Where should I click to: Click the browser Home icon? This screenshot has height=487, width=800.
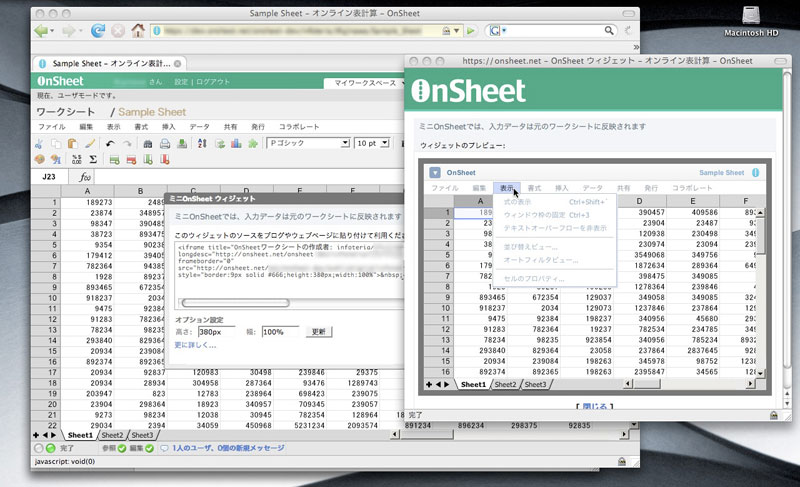tap(138, 31)
